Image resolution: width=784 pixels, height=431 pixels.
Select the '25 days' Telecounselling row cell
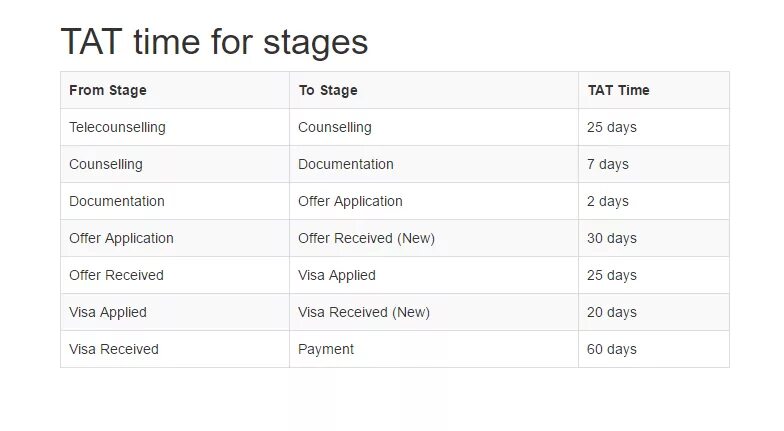click(x=612, y=127)
